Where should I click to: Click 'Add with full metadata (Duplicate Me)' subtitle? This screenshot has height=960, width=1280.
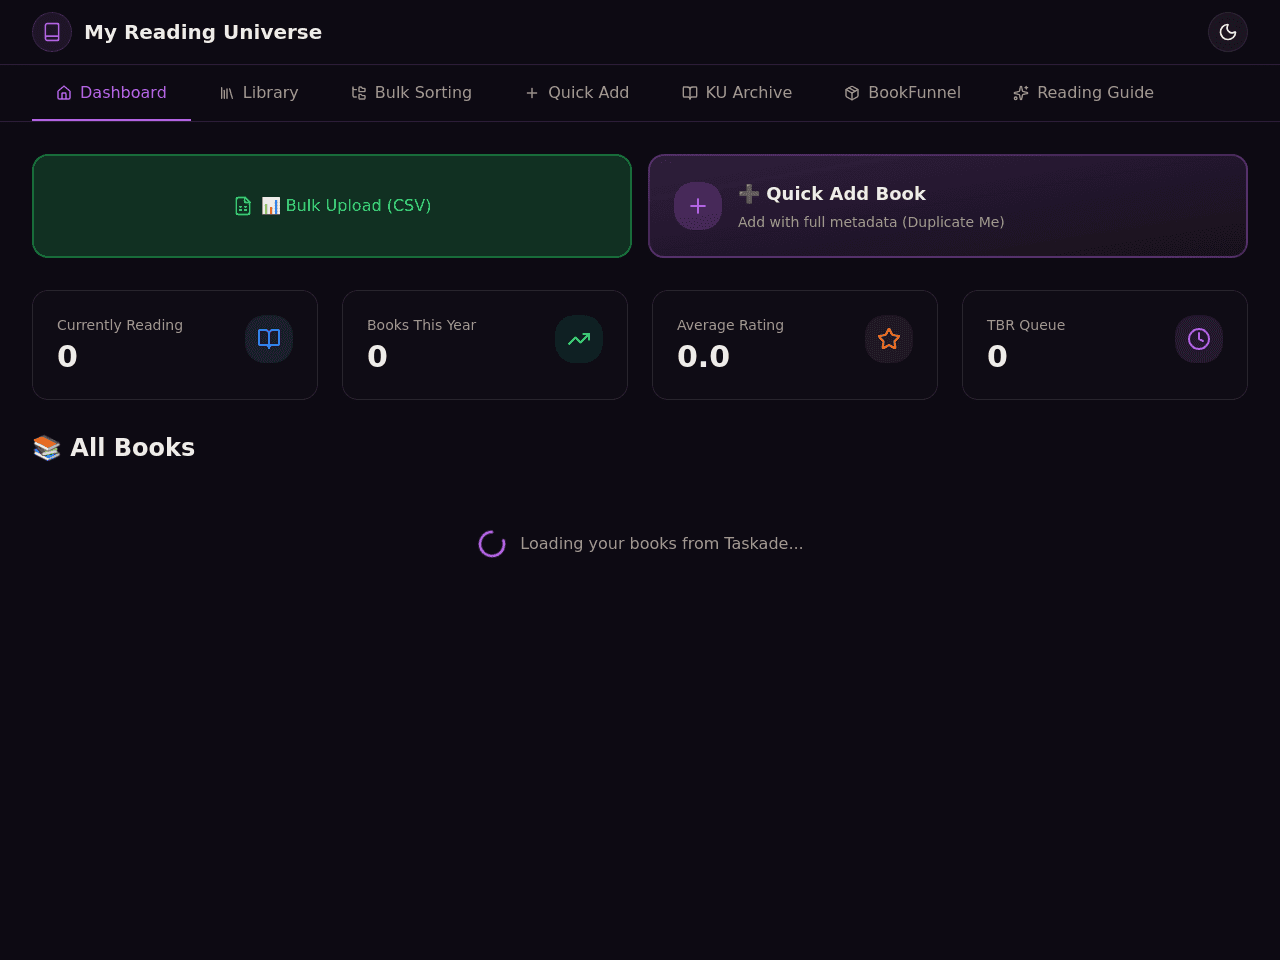tap(871, 222)
